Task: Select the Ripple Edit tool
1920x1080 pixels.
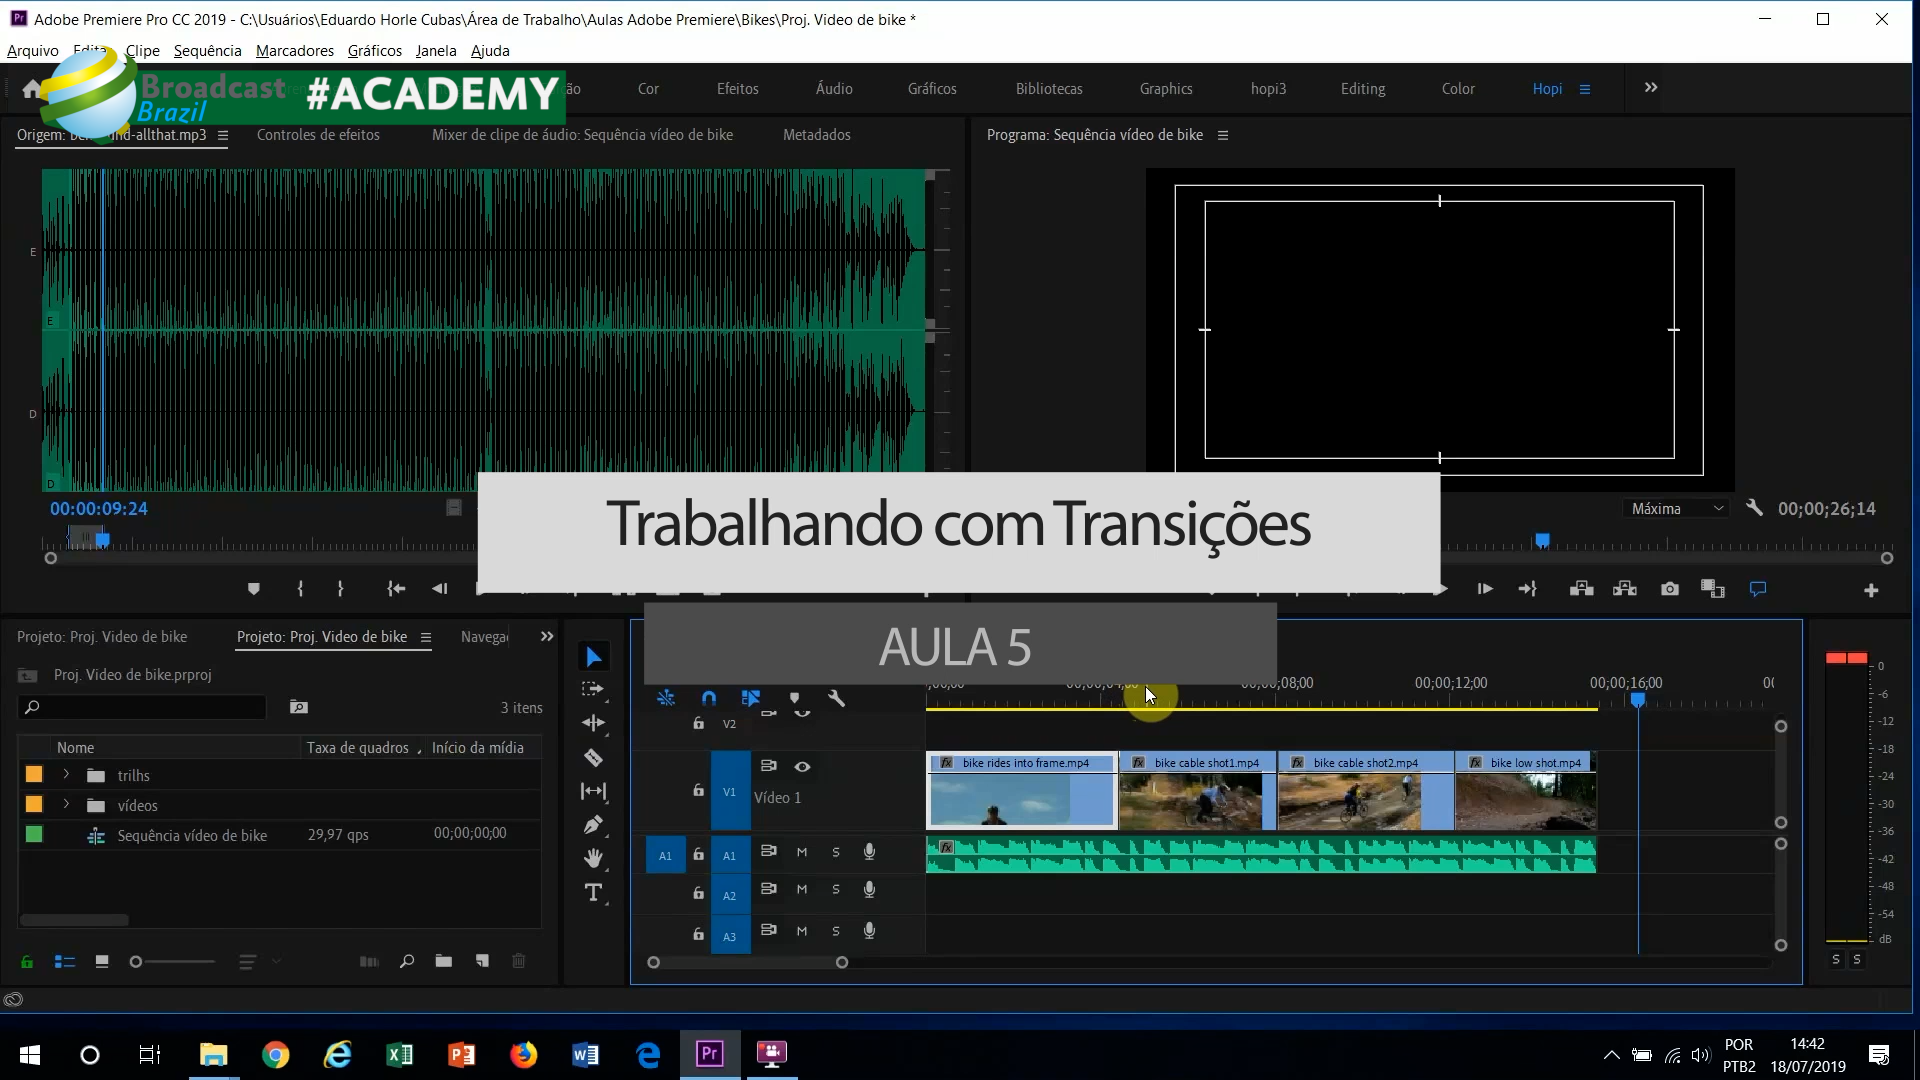Action: click(x=593, y=723)
